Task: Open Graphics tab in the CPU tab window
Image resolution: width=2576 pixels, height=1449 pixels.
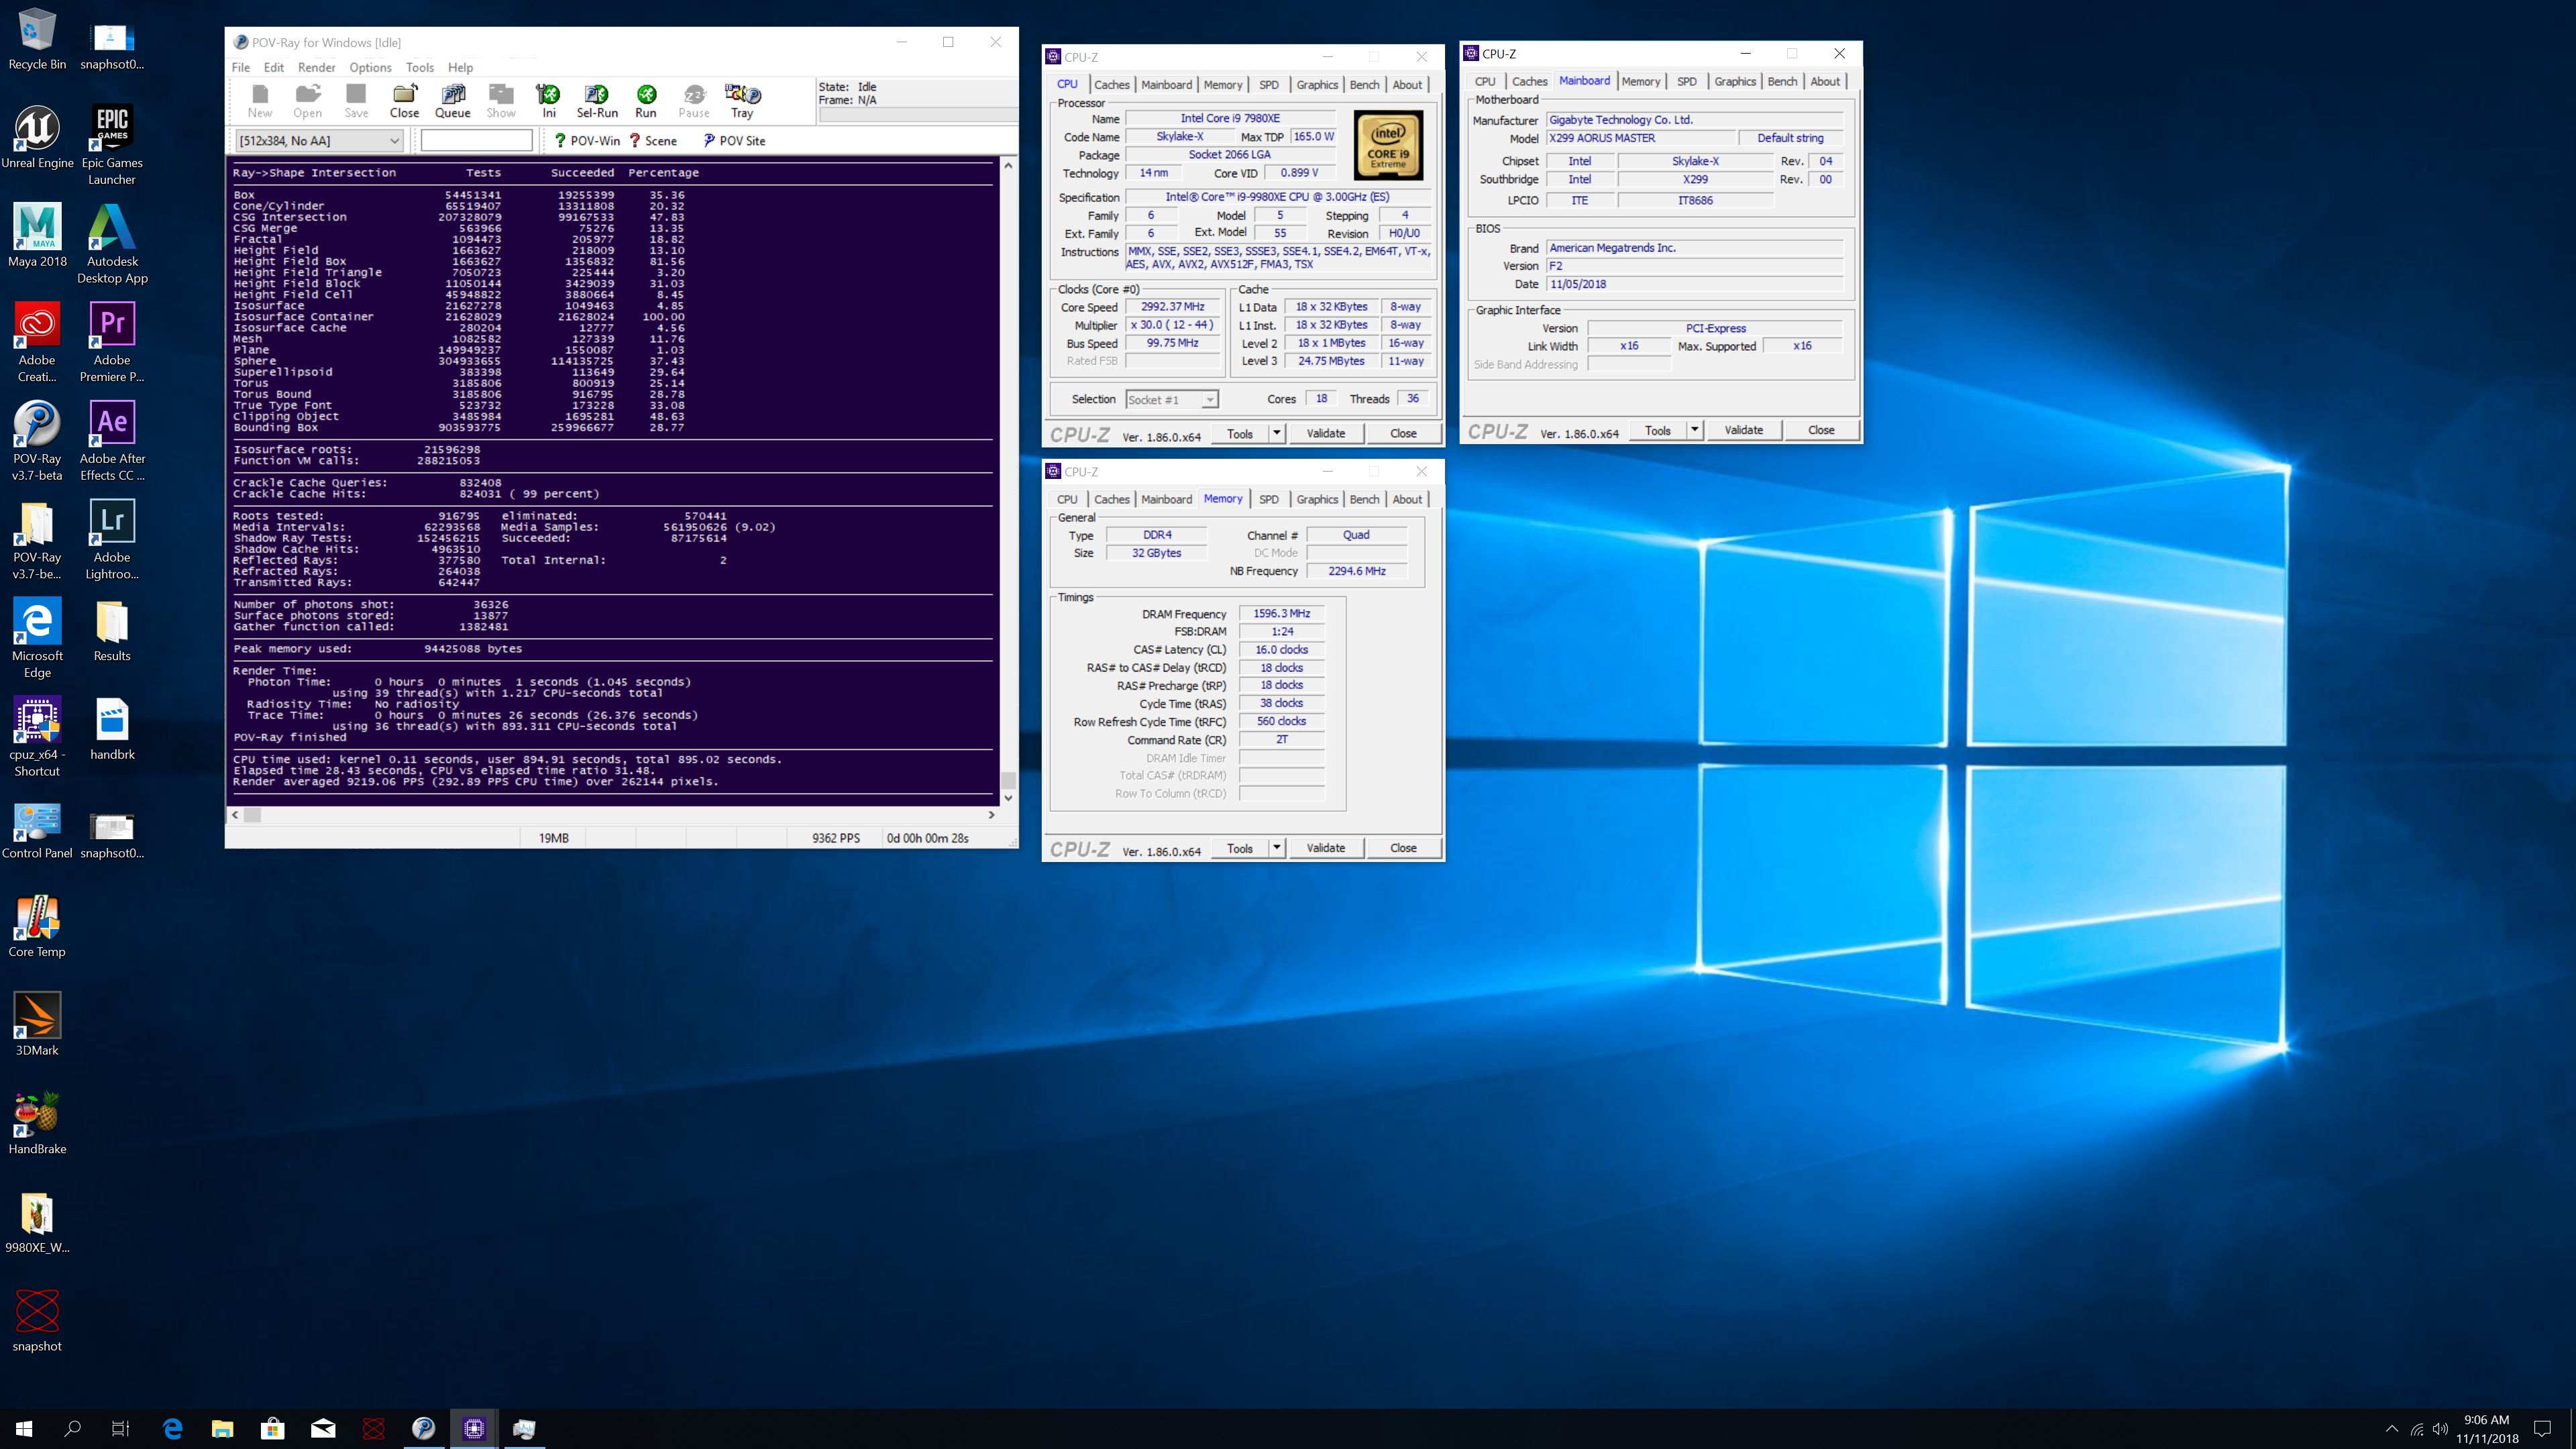Action: pyautogui.click(x=1317, y=85)
